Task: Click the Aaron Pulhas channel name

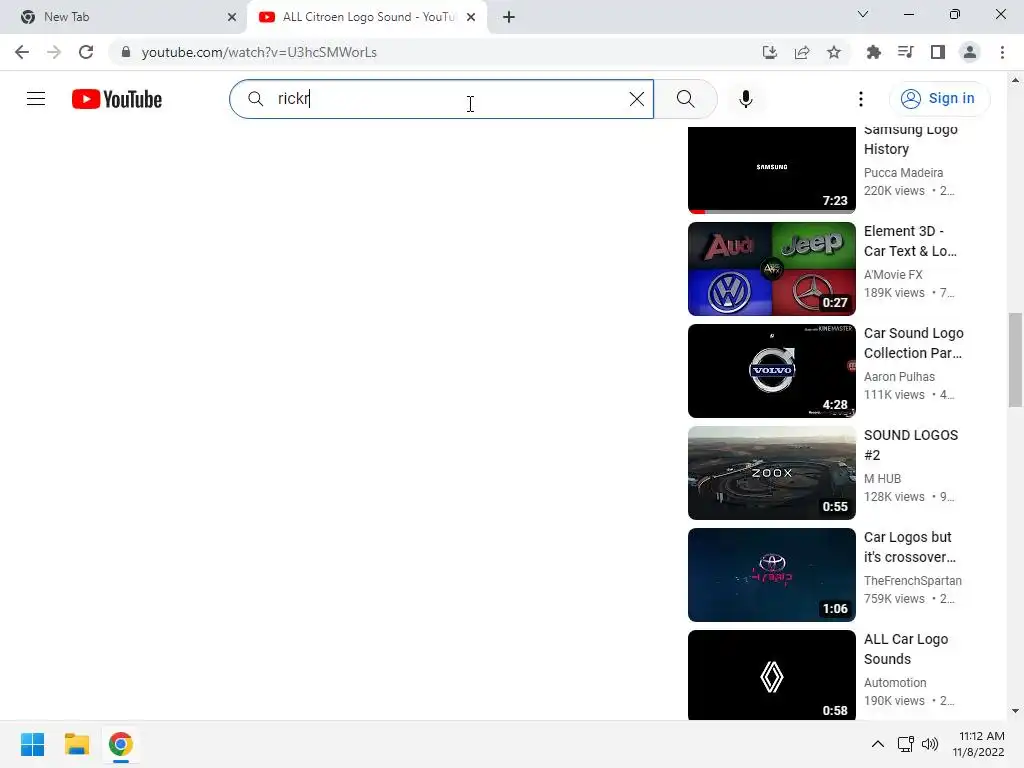Action: click(899, 376)
